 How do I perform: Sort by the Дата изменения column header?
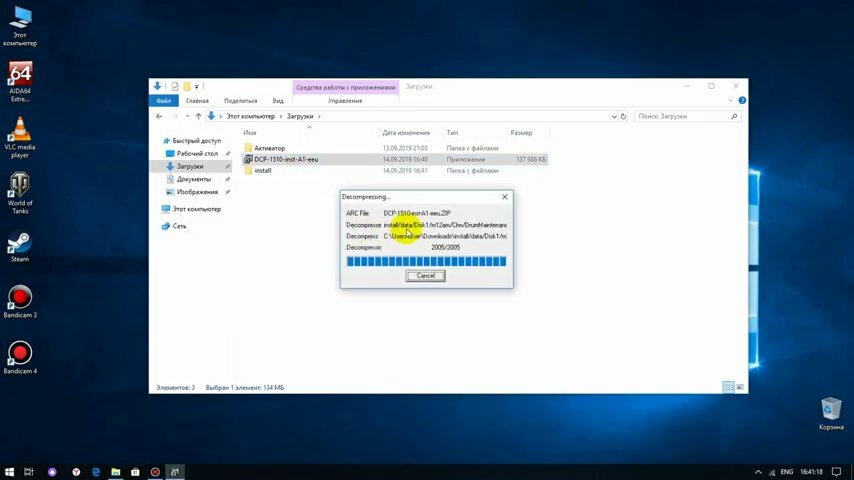point(406,133)
